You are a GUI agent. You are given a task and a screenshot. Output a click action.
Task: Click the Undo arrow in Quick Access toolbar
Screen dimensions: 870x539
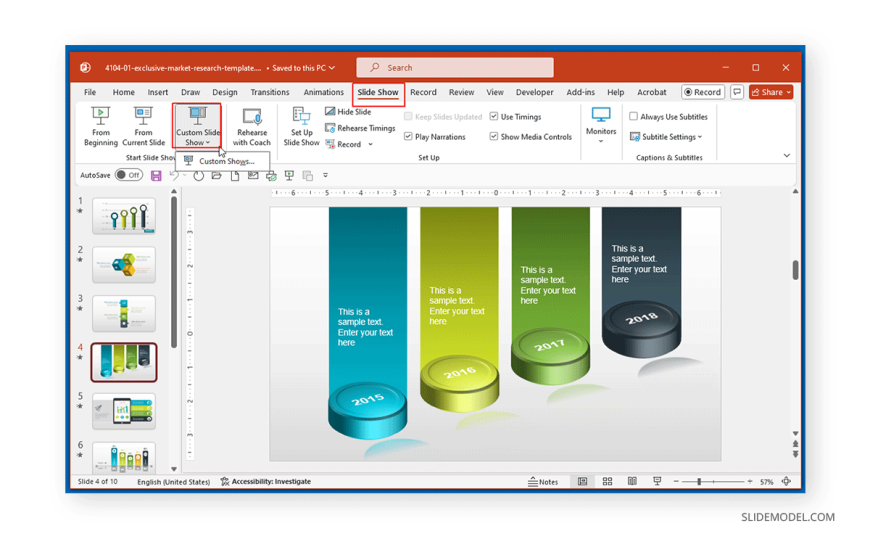[174, 175]
